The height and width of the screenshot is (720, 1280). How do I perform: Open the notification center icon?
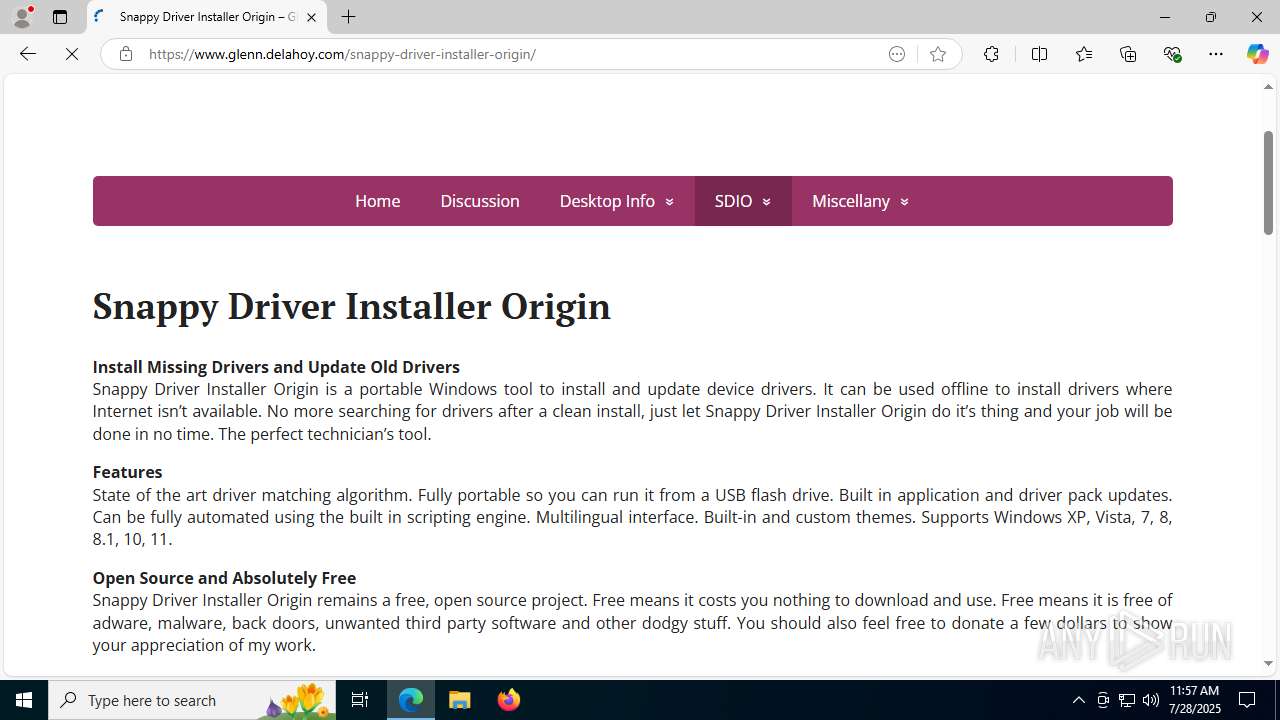coord(1248,700)
